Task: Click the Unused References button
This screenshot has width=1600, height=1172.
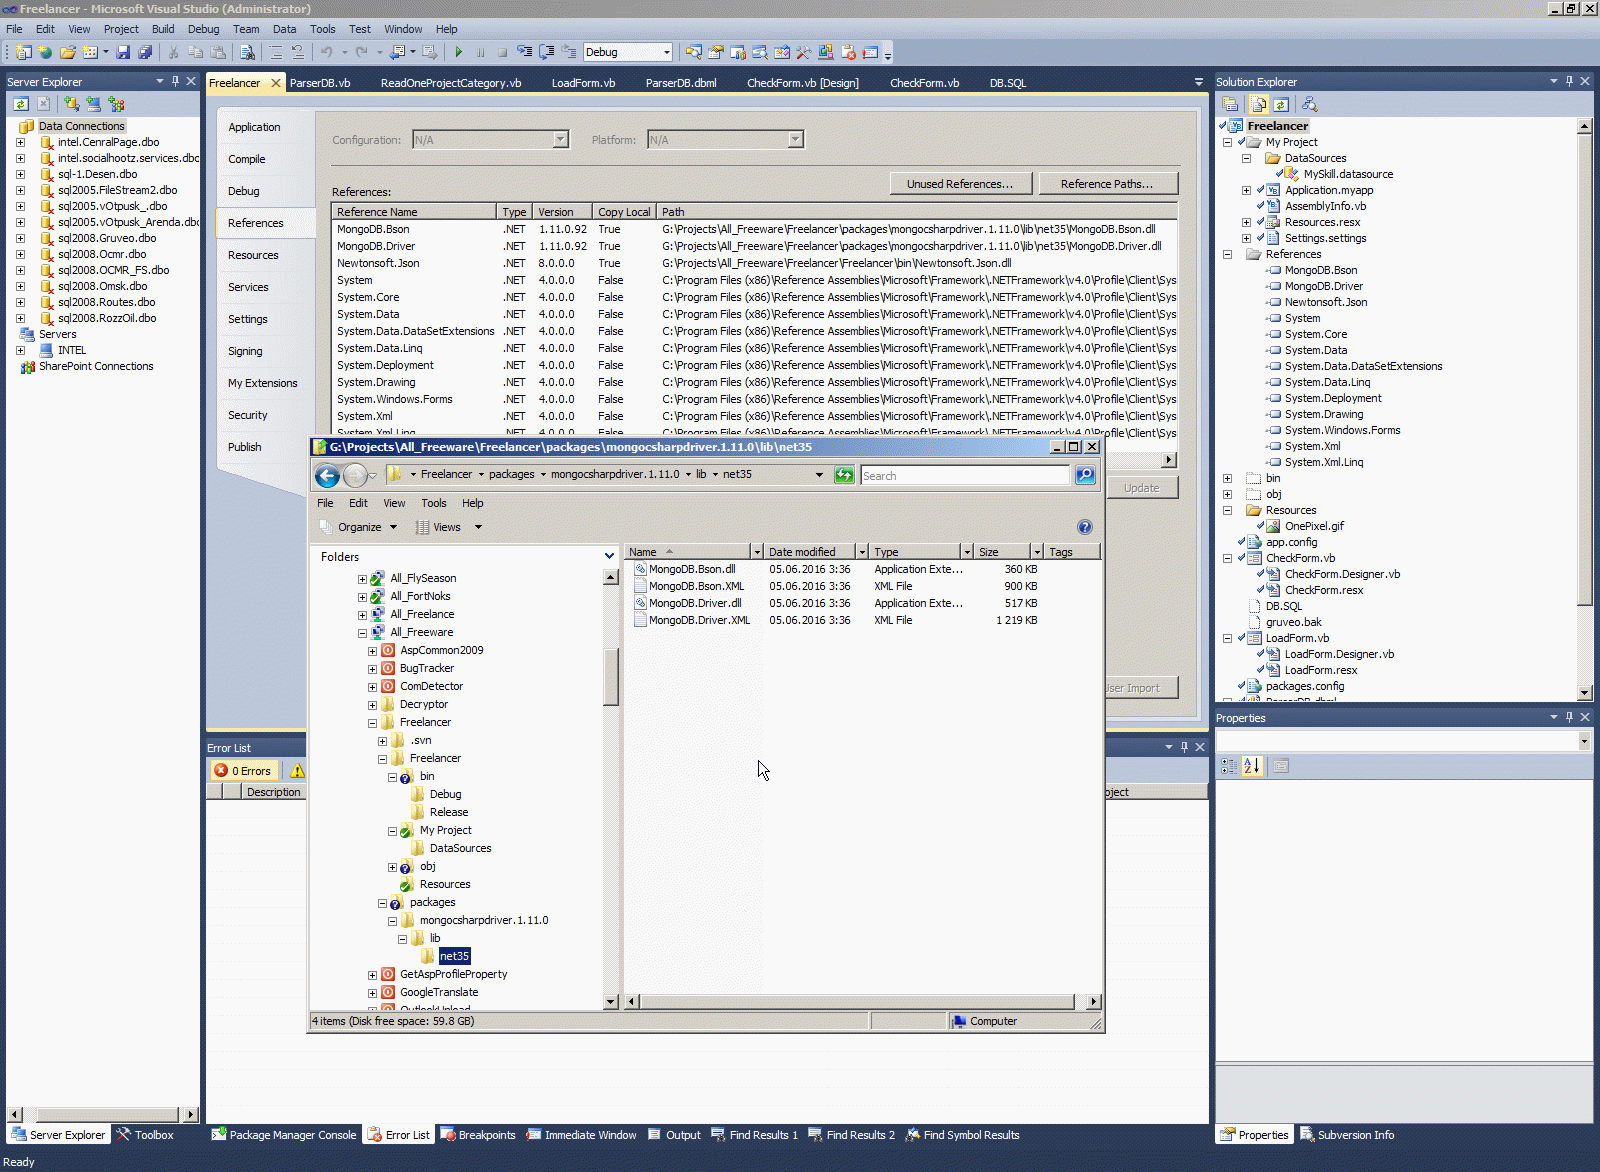Action: point(960,184)
